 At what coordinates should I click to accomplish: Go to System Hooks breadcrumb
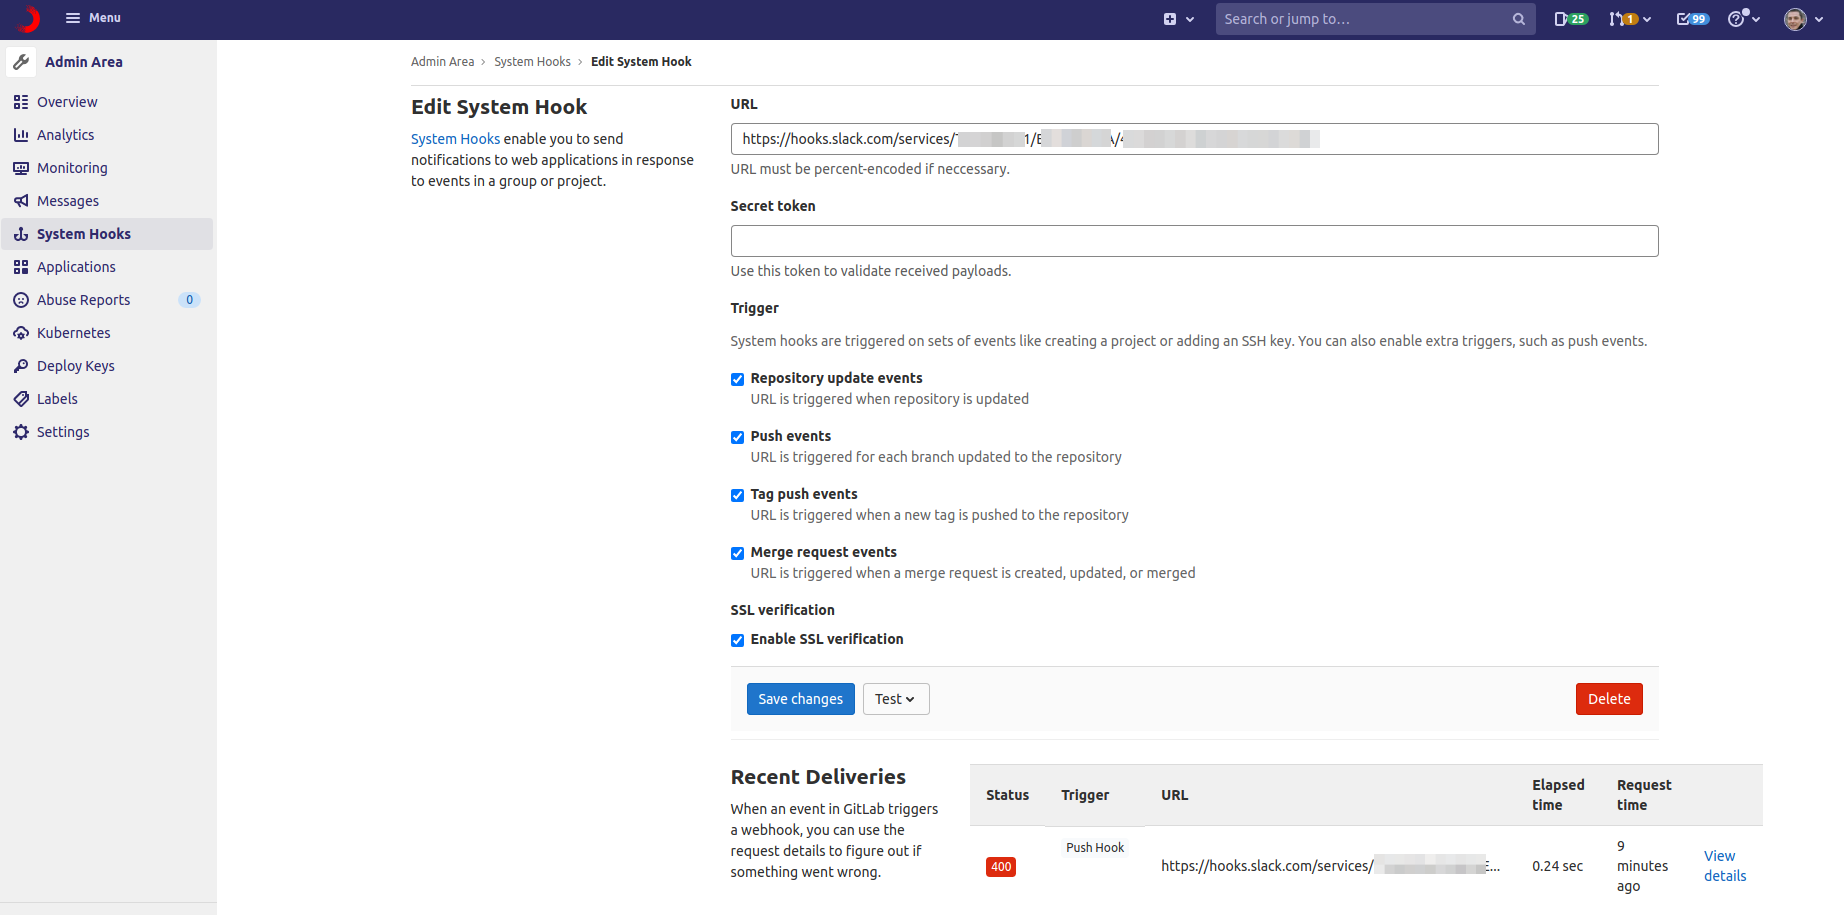click(532, 62)
